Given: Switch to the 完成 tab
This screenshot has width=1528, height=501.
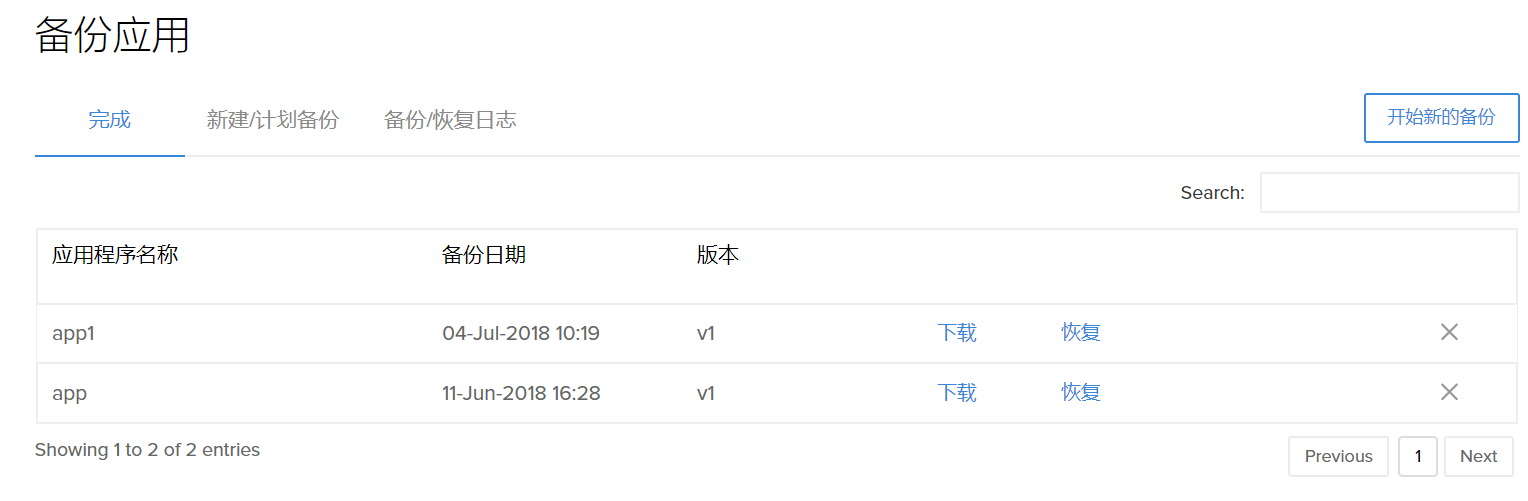Looking at the screenshot, I should [x=109, y=121].
